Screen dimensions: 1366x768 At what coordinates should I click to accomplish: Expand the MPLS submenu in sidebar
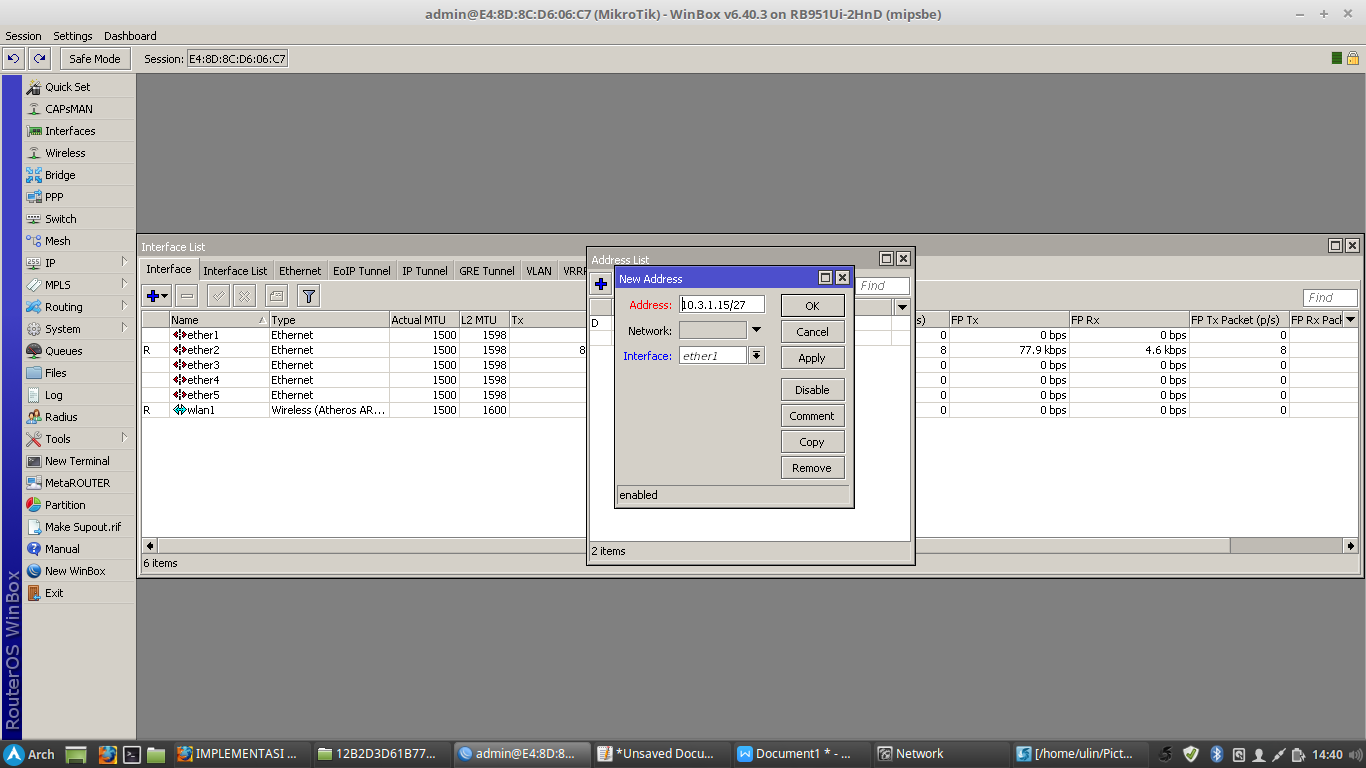point(125,284)
